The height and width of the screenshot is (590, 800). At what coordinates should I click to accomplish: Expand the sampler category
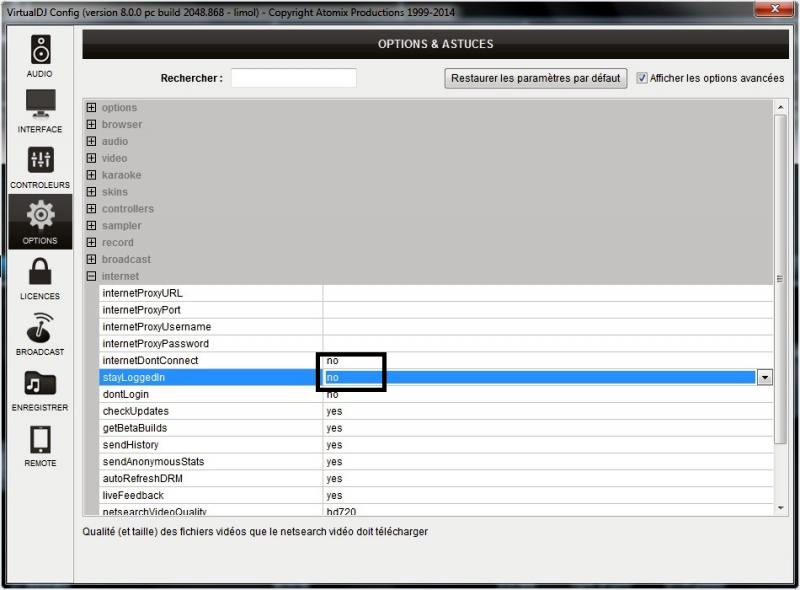click(x=91, y=225)
